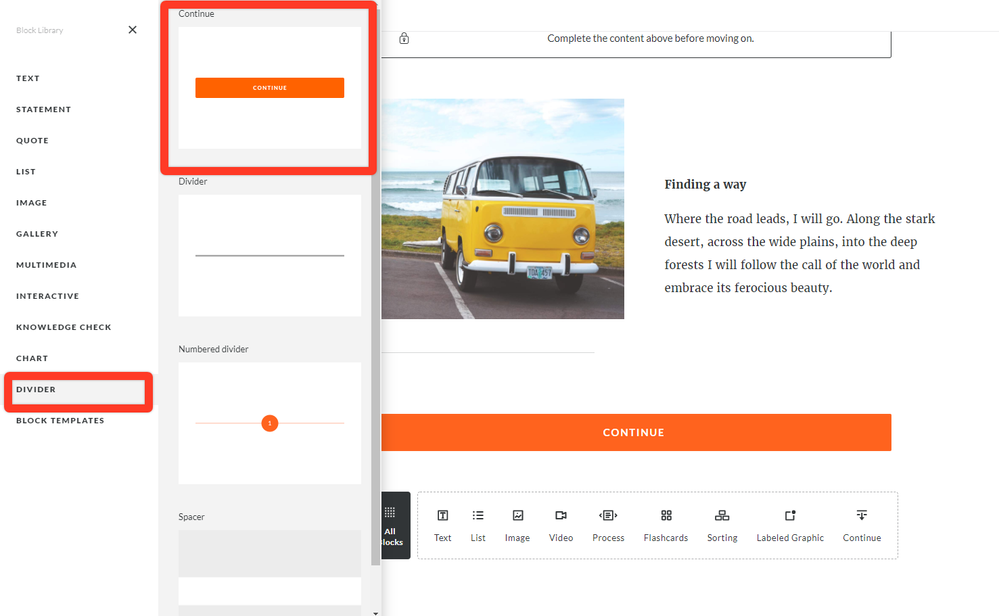The image size is (999, 616).
Task: Insert a Continue block from the toolbar
Action: (x=861, y=525)
